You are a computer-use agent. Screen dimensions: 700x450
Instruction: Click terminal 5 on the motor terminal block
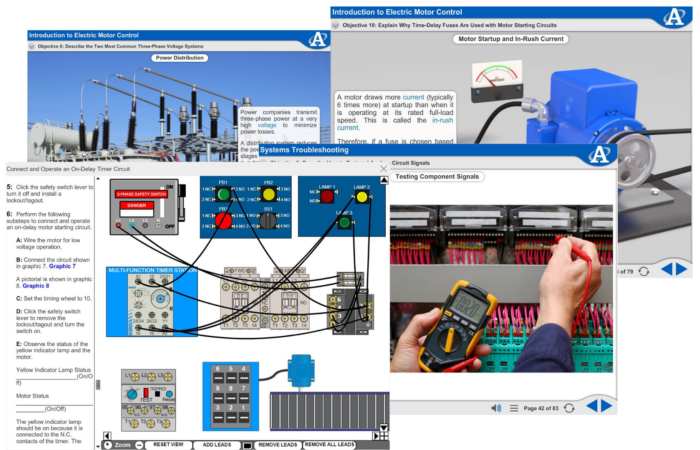pos(231,378)
